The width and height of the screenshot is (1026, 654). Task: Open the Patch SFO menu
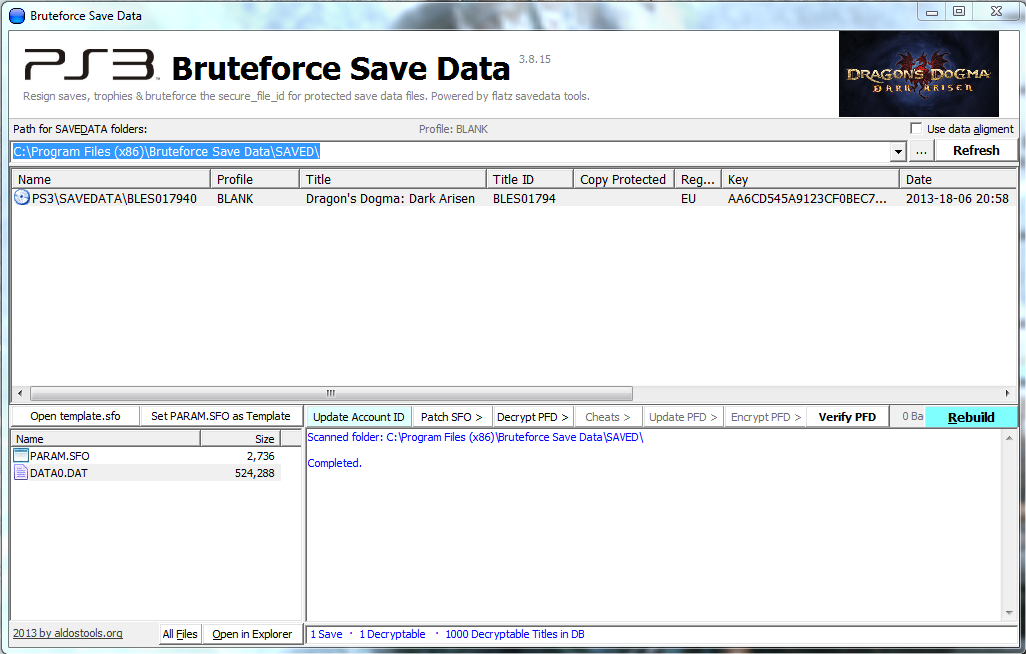tap(451, 417)
